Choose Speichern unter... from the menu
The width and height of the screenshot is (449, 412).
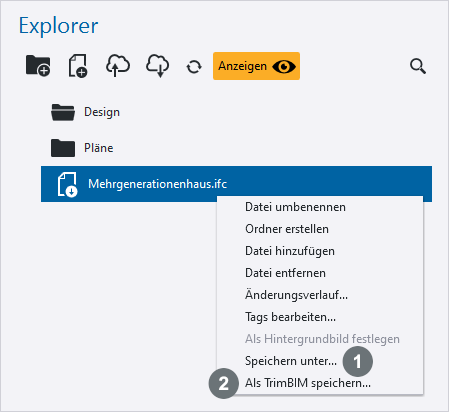pyautogui.click(x=291, y=361)
